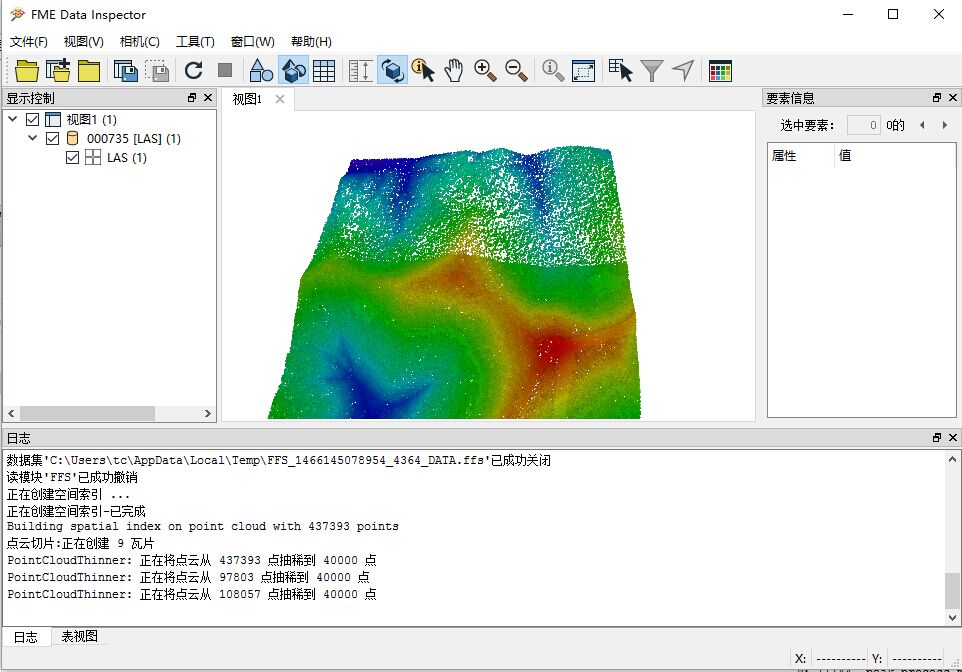Open the 工具(T) menu
This screenshot has width=962, height=672.
(x=195, y=41)
